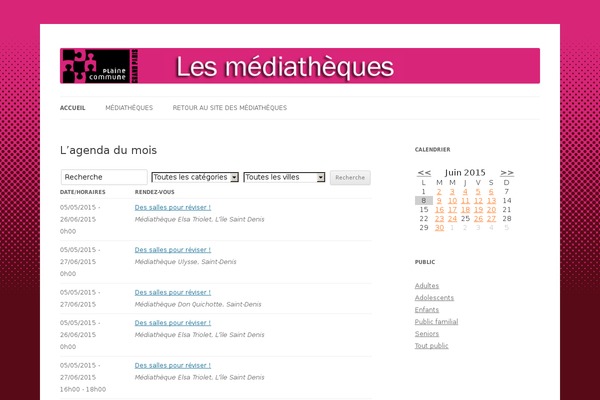
Task: Go to Retour au site des médiathèques
Action: [x=230, y=108]
